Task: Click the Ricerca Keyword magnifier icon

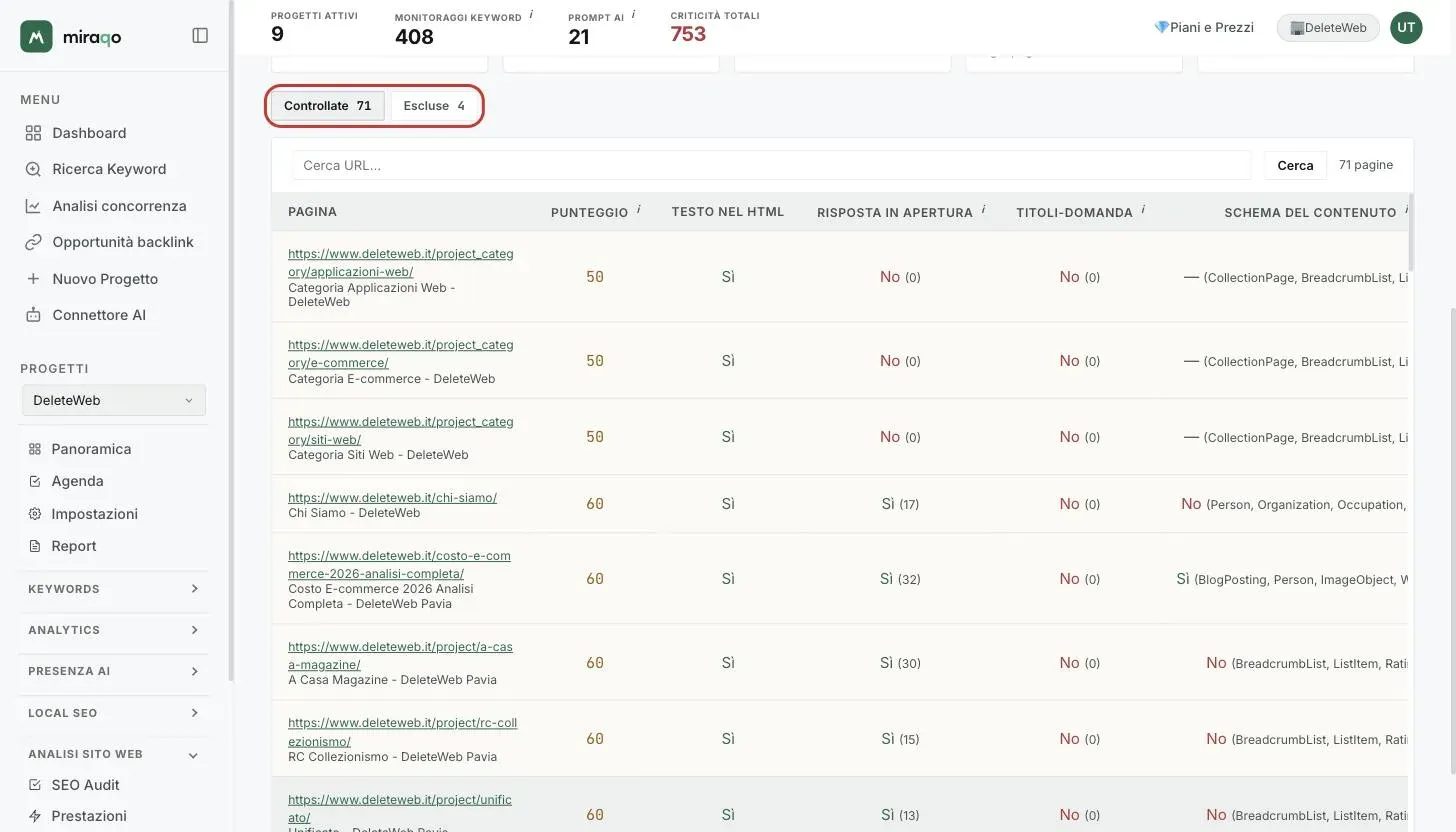Action: coord(33,169)
